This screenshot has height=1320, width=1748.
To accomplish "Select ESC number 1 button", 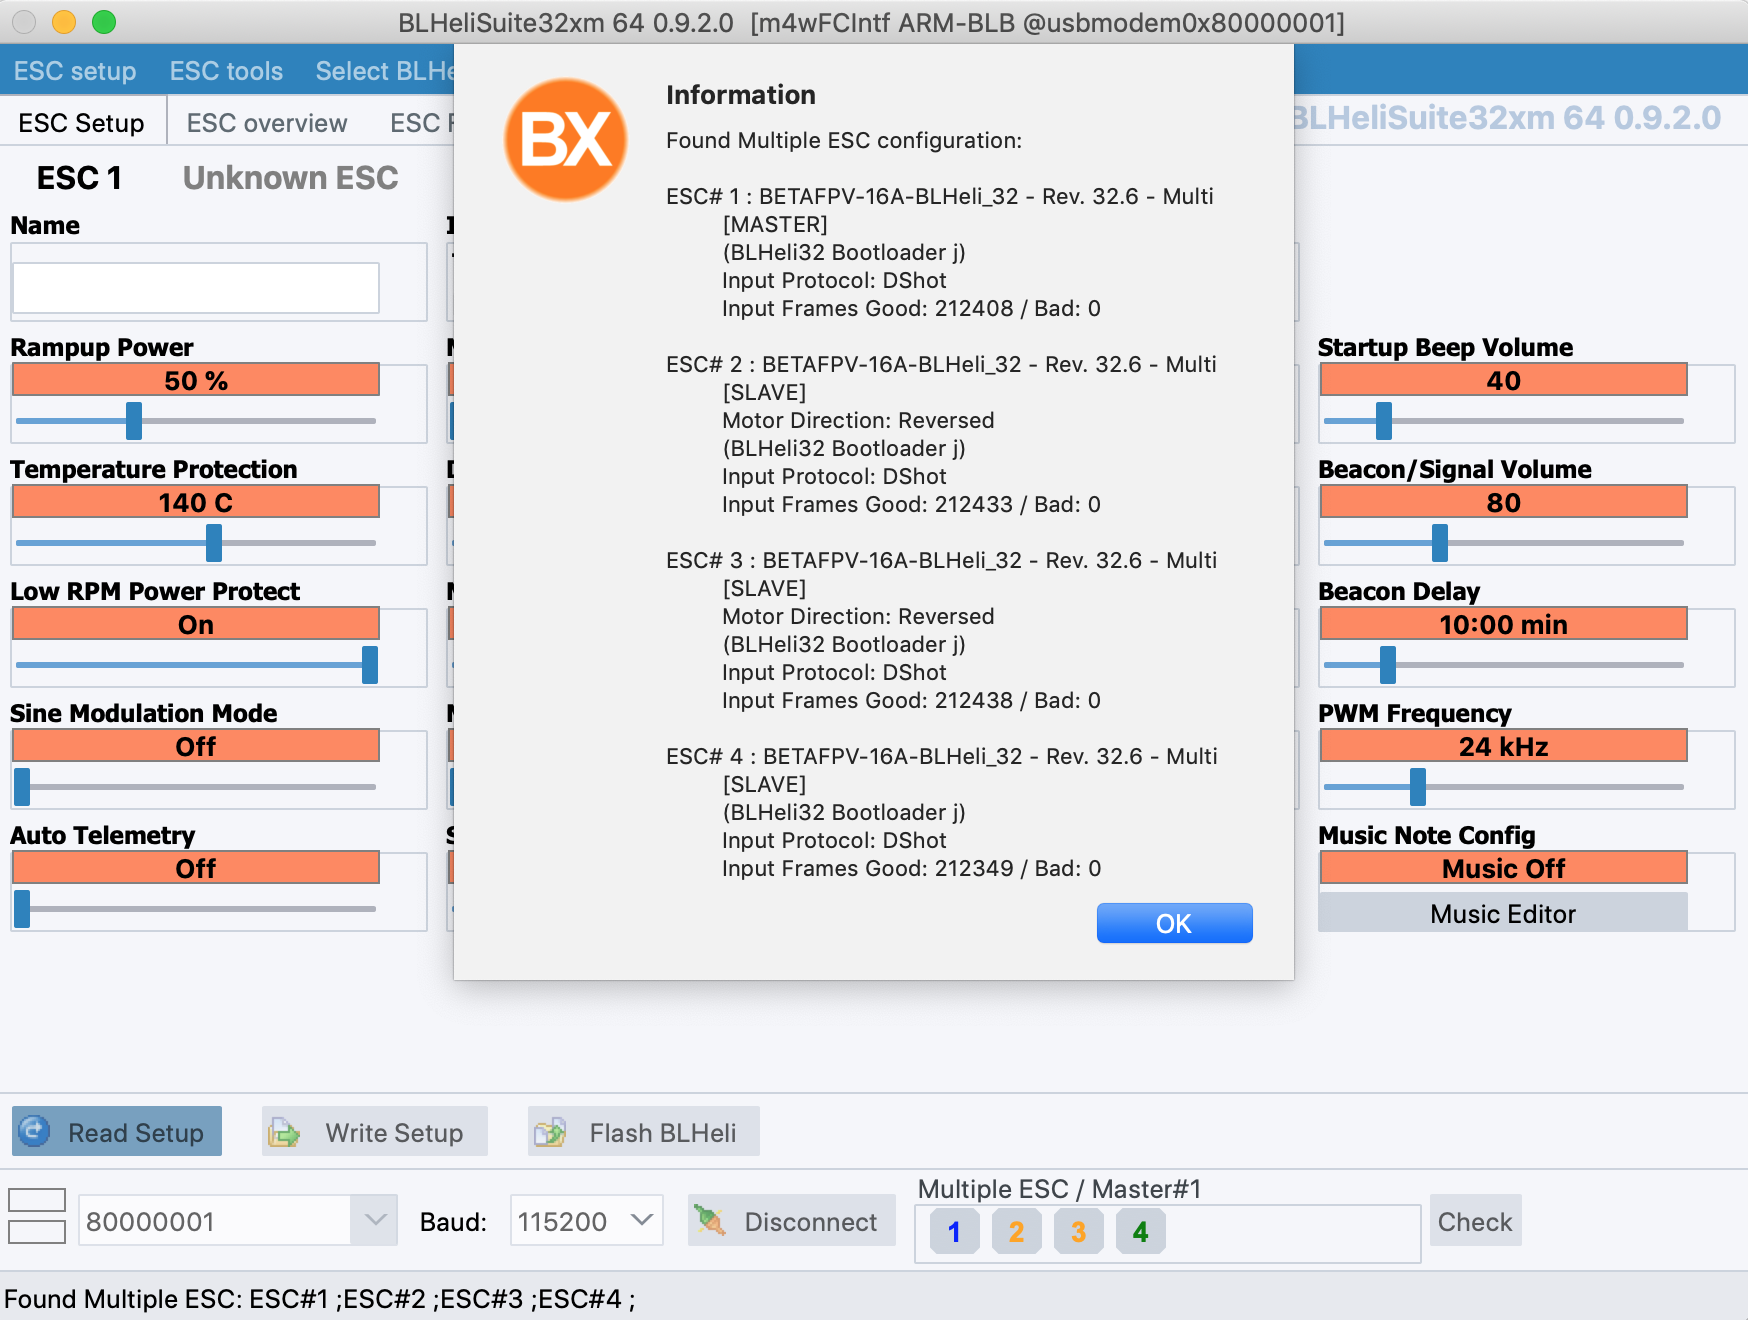I will [x=954, y=1232].
